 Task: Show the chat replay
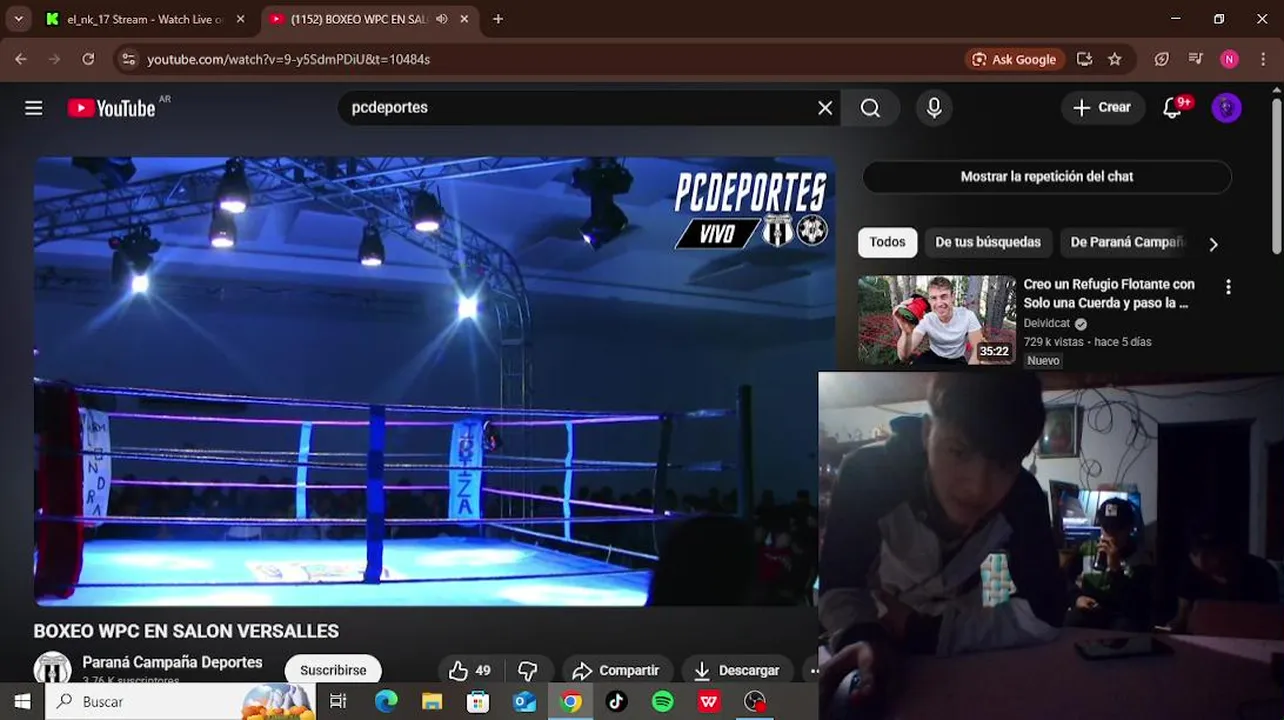click(1047, 177)
